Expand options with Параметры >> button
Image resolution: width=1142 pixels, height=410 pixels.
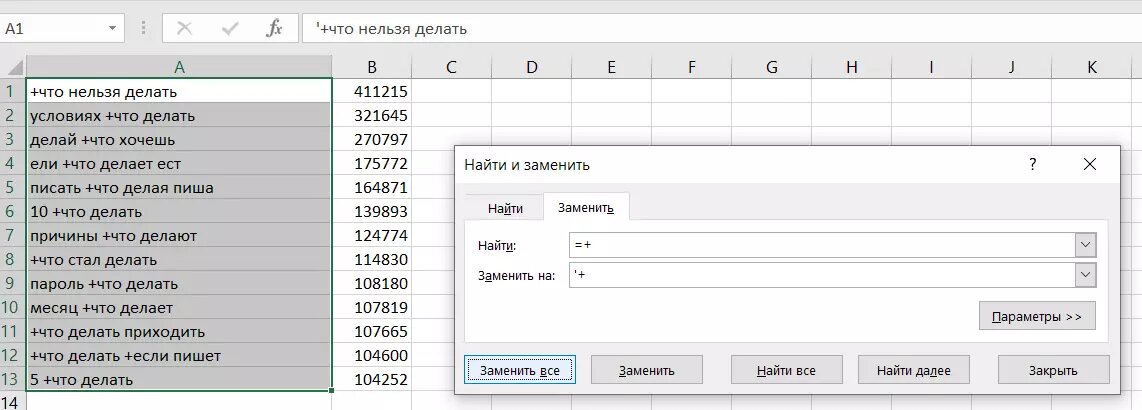[1037, 316]
